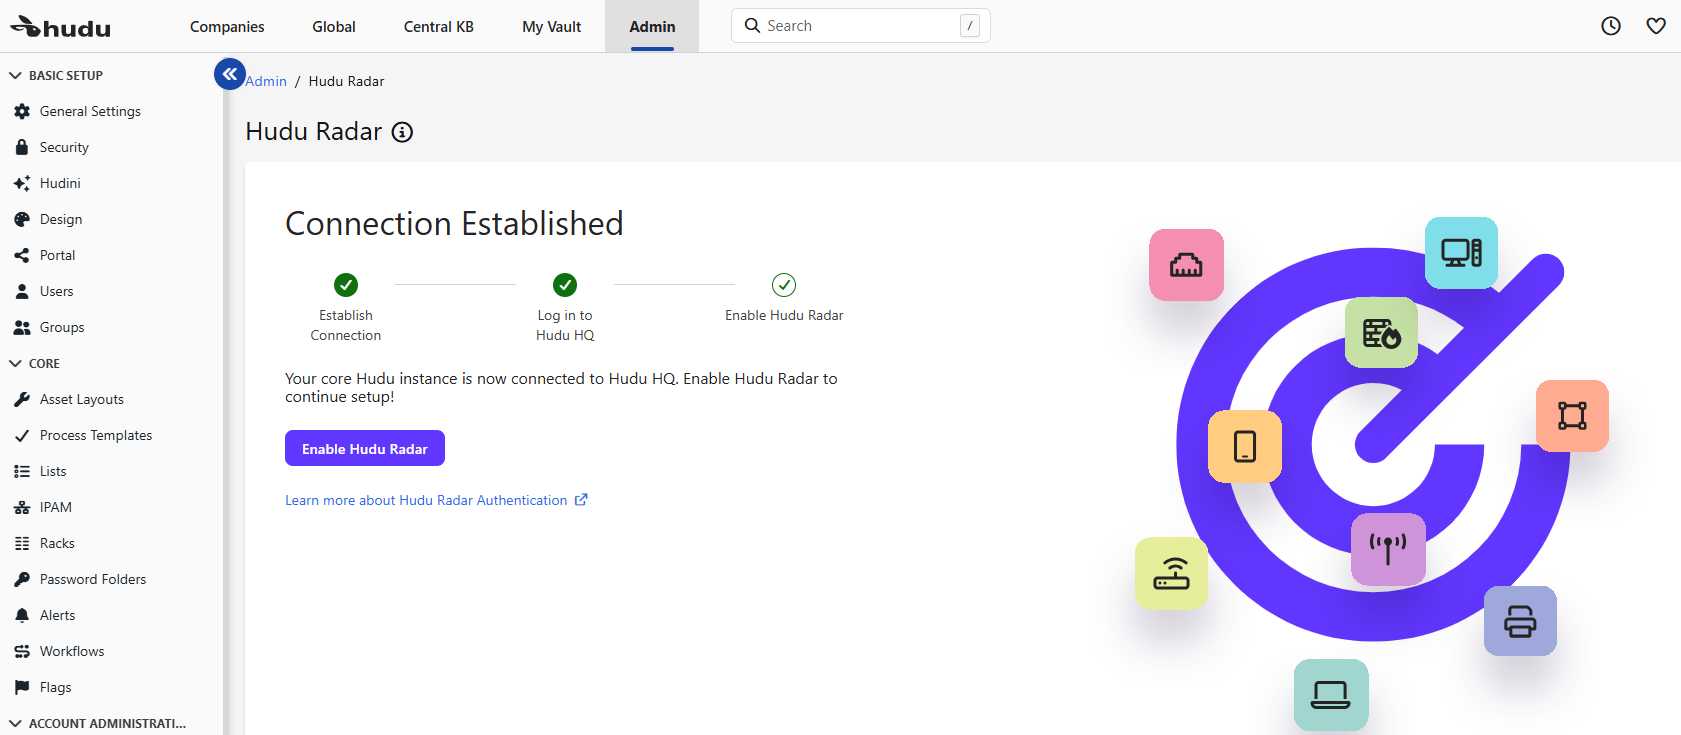
Task: Open Users in sidebar
Action: [56, 291]
